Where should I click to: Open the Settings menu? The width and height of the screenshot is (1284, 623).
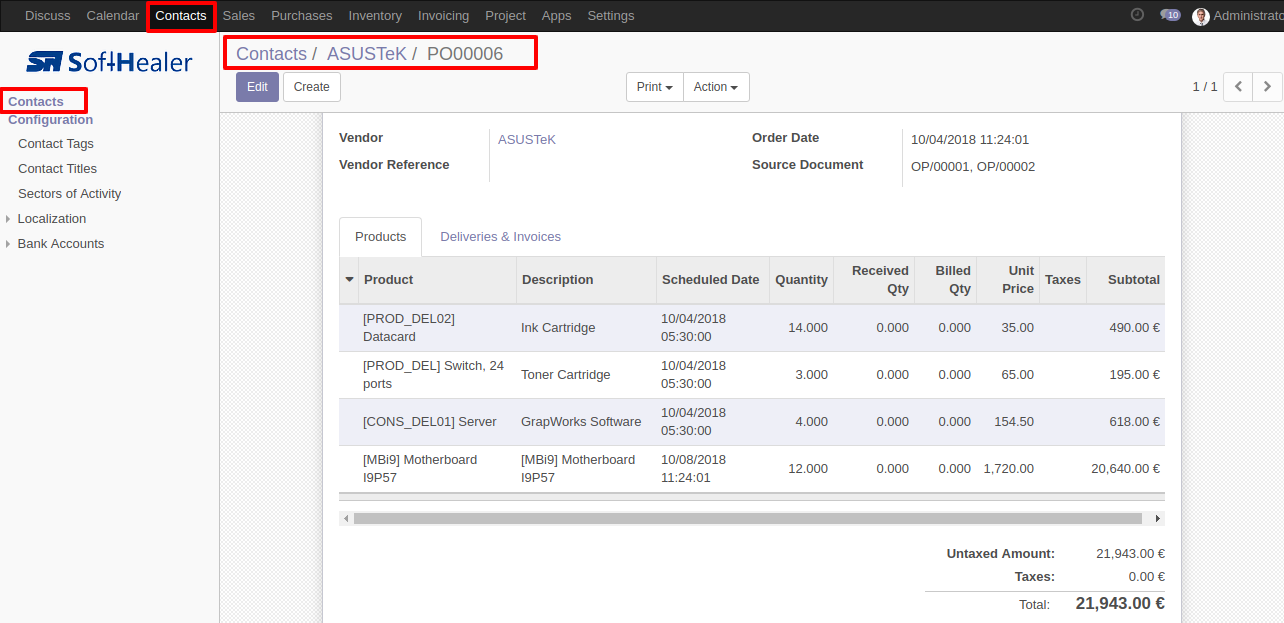(611, 16)
